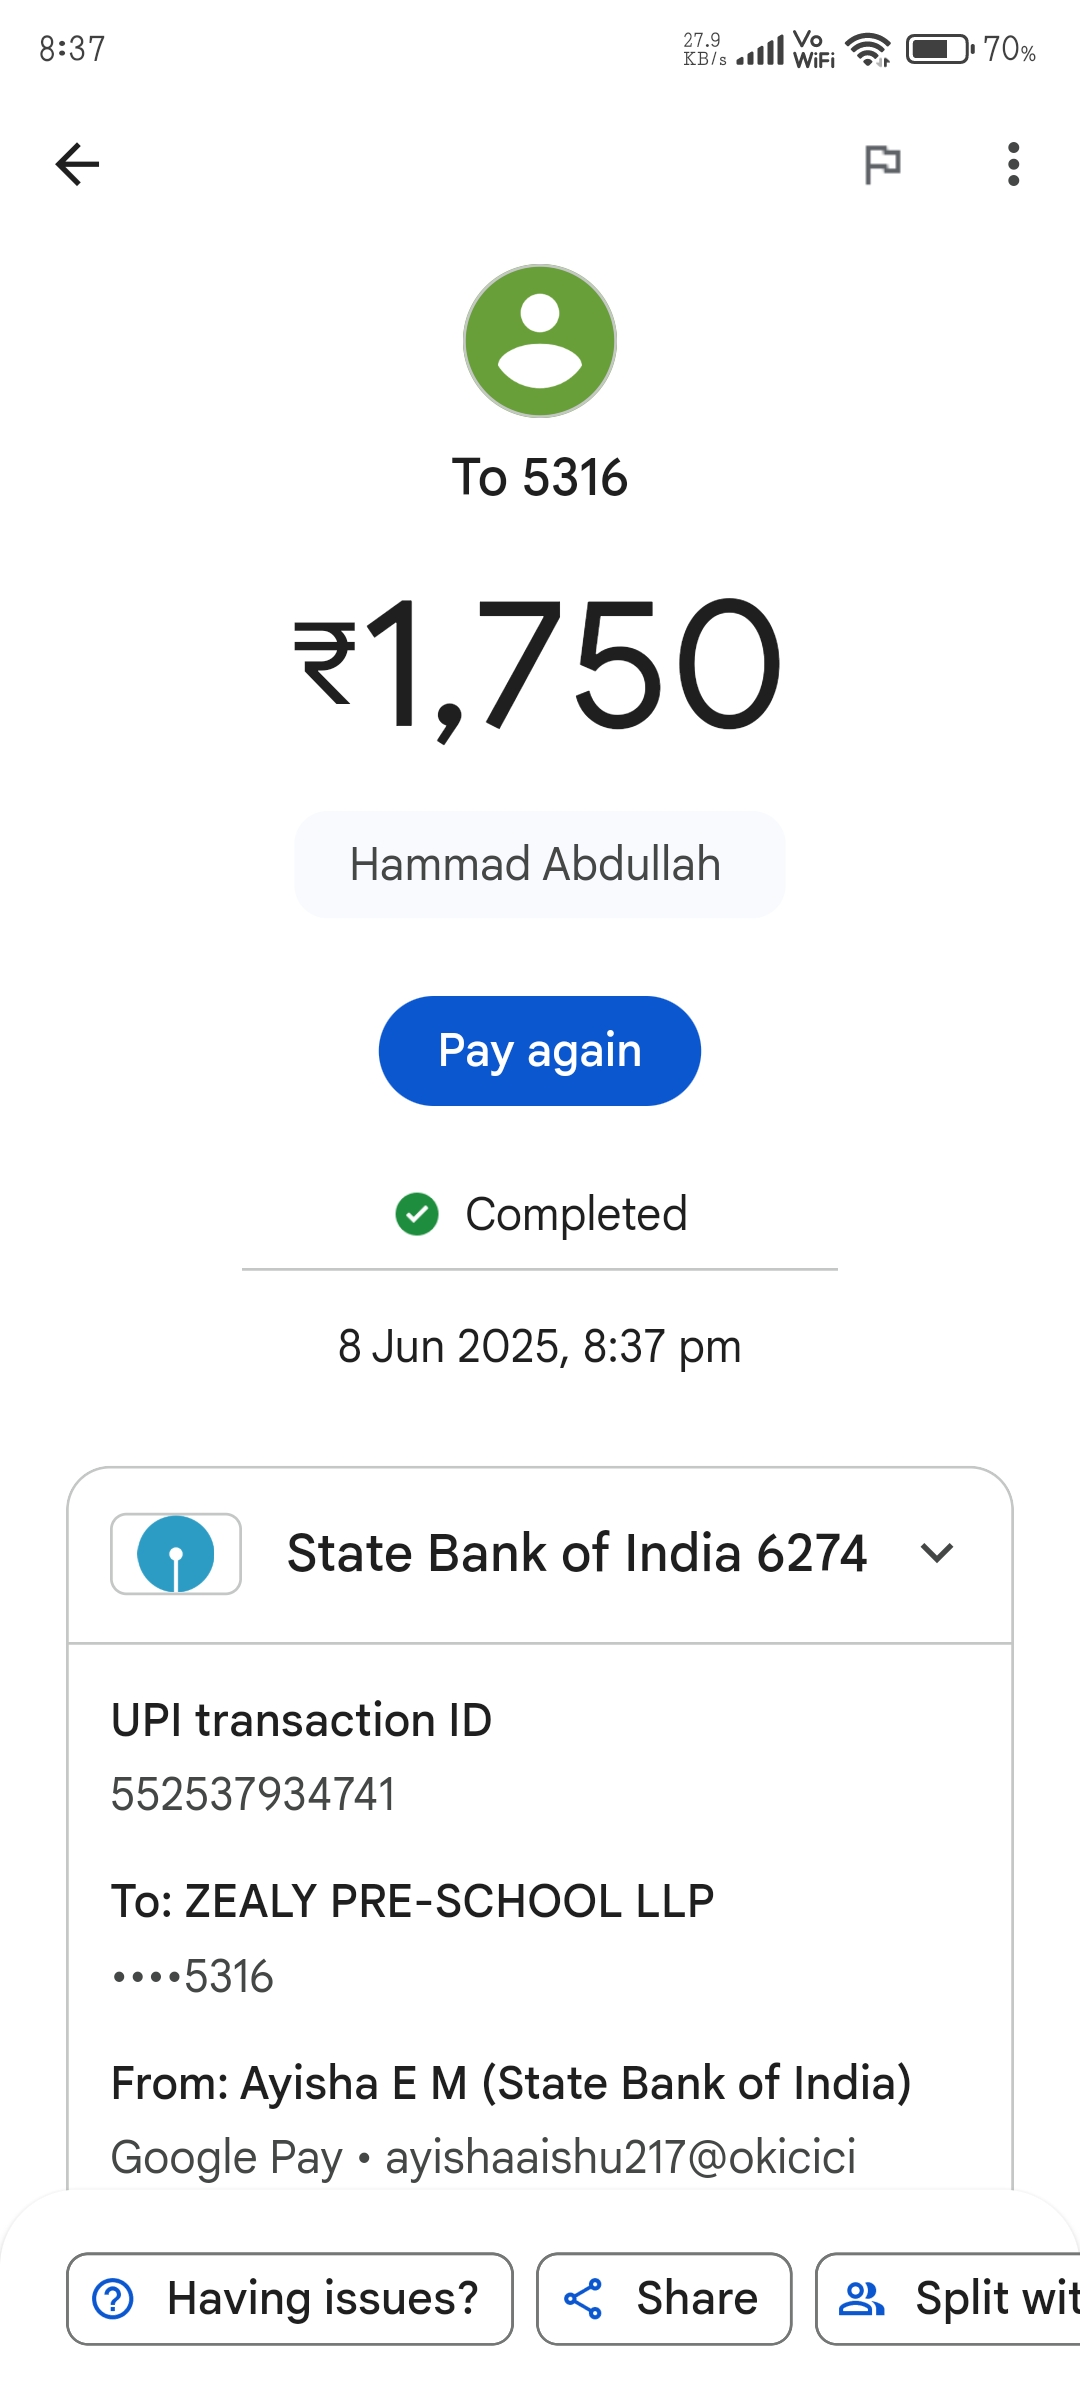Tap the Pay again button
This screenshot has width=1080, height=2408.
pyautogui.click(x=540, y=1051)
